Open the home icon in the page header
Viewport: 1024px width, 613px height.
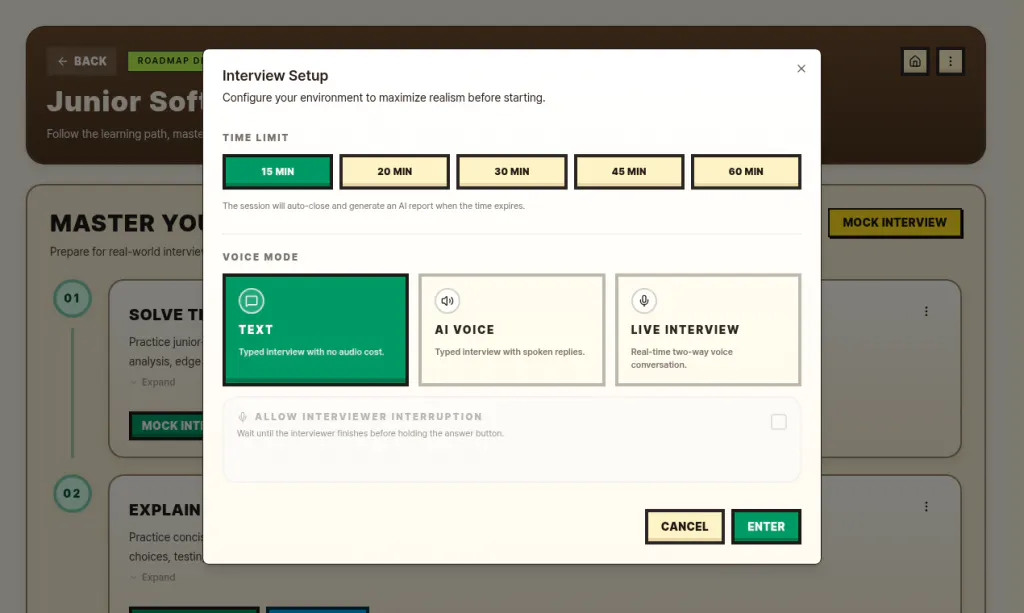coord(915,61)
